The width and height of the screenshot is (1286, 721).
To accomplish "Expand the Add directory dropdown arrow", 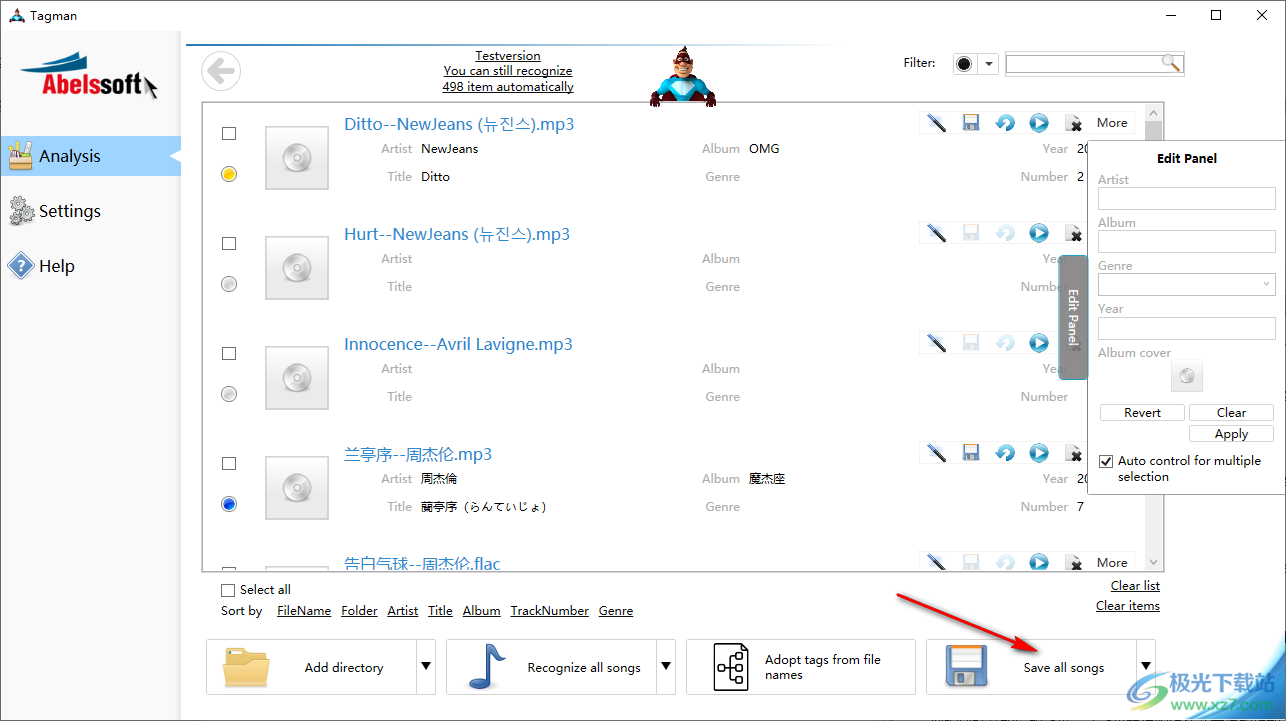I will (425, 667).
